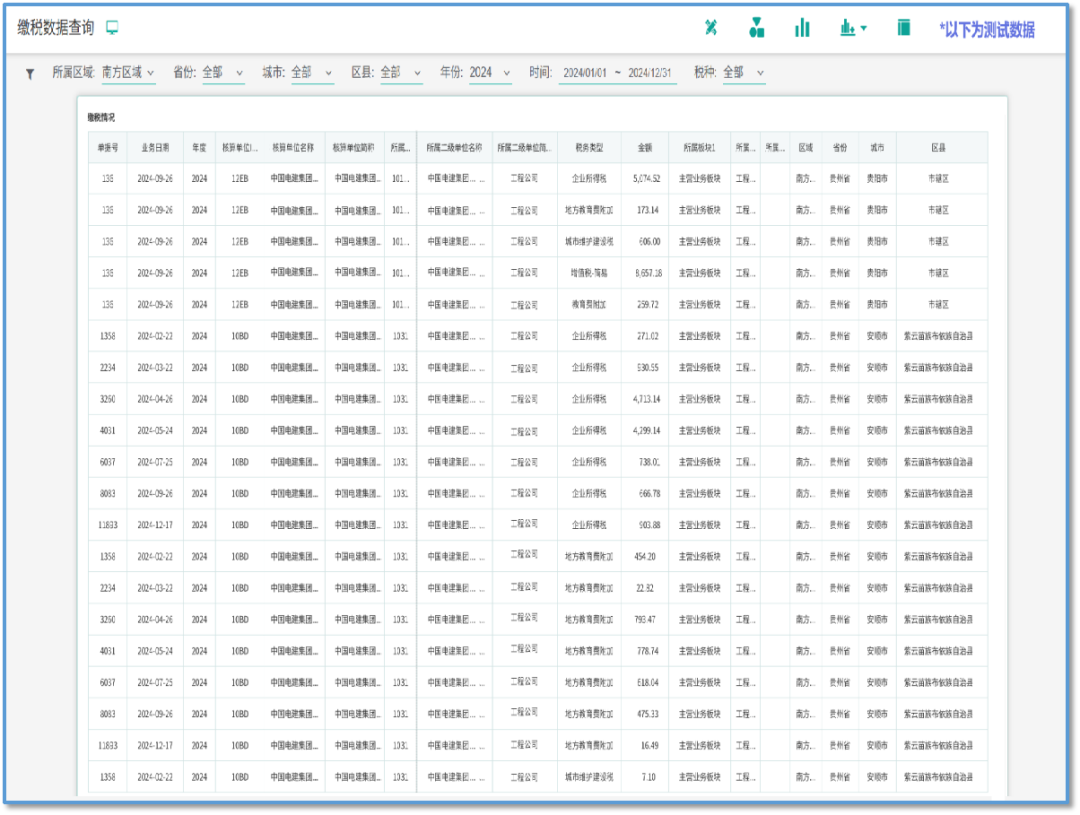This screenshot has height=815, width=1080.
Task: Click the 所属二级单位名称 column header
Action: click(x=455, y=147)
